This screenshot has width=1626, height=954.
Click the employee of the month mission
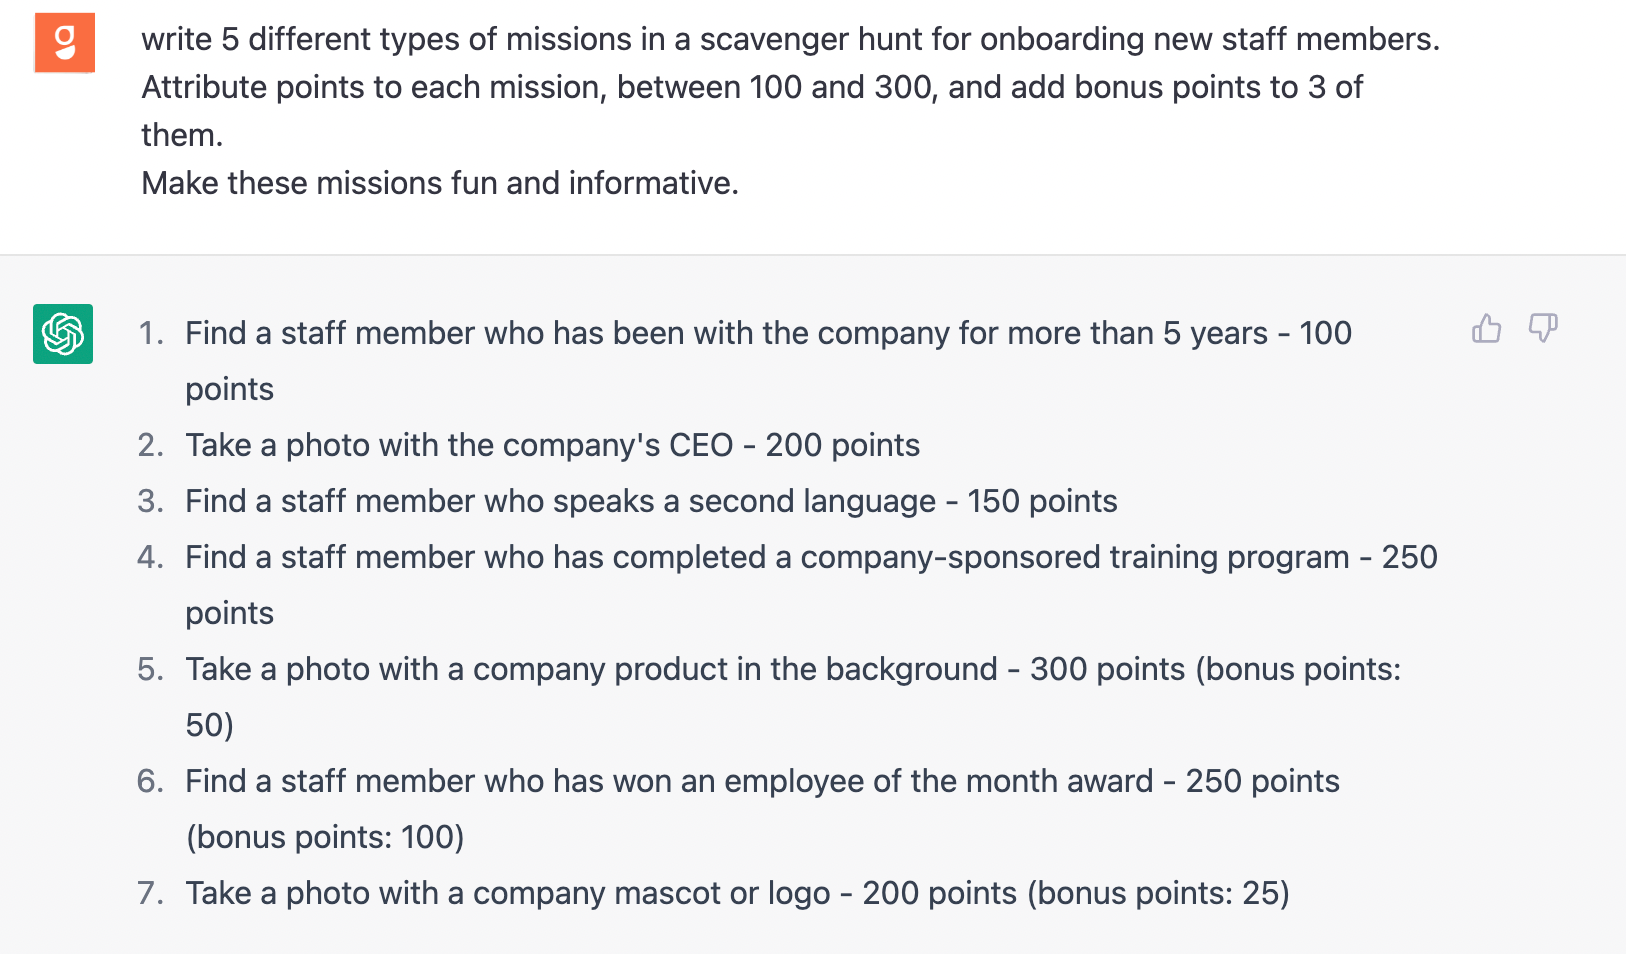coord(761,781)
